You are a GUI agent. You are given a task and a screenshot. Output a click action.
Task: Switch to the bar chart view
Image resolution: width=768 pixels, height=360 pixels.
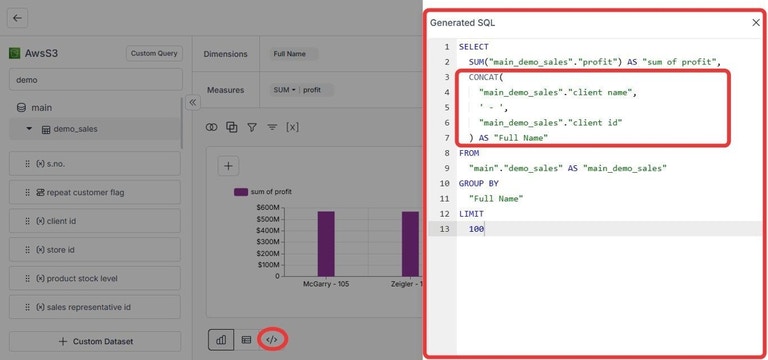point(221,339)
